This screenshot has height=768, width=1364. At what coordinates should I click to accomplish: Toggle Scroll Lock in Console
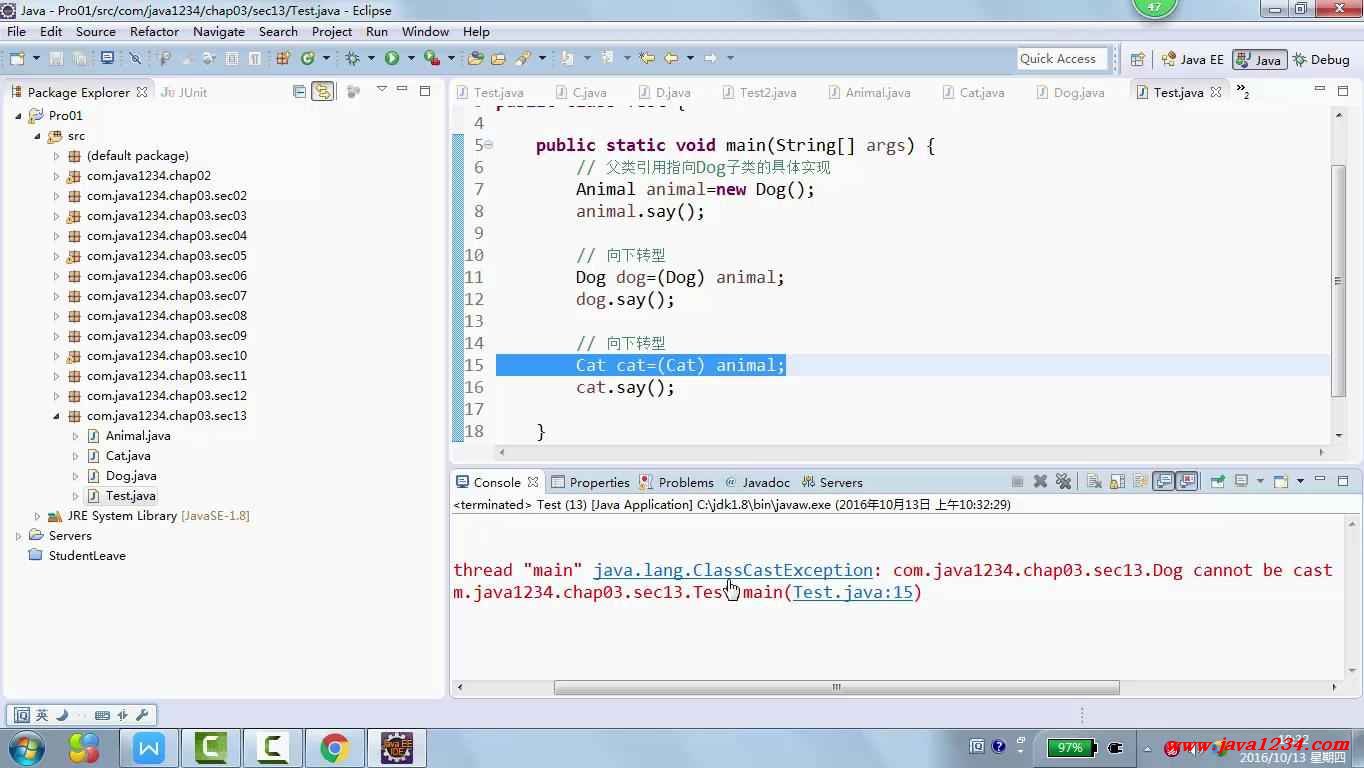[1117, 481]
